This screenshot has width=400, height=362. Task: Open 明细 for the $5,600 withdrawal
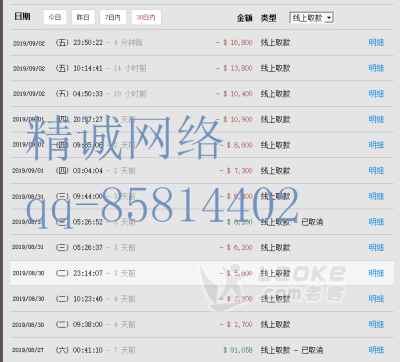pos(376,273)
